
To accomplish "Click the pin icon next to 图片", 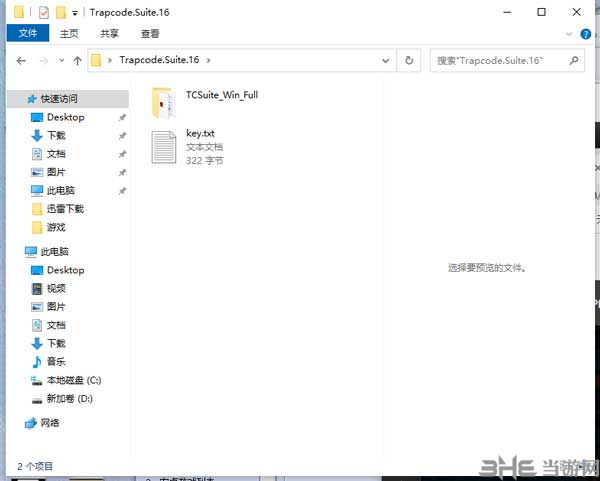I will pyautogui.click(x=122, y=172).
